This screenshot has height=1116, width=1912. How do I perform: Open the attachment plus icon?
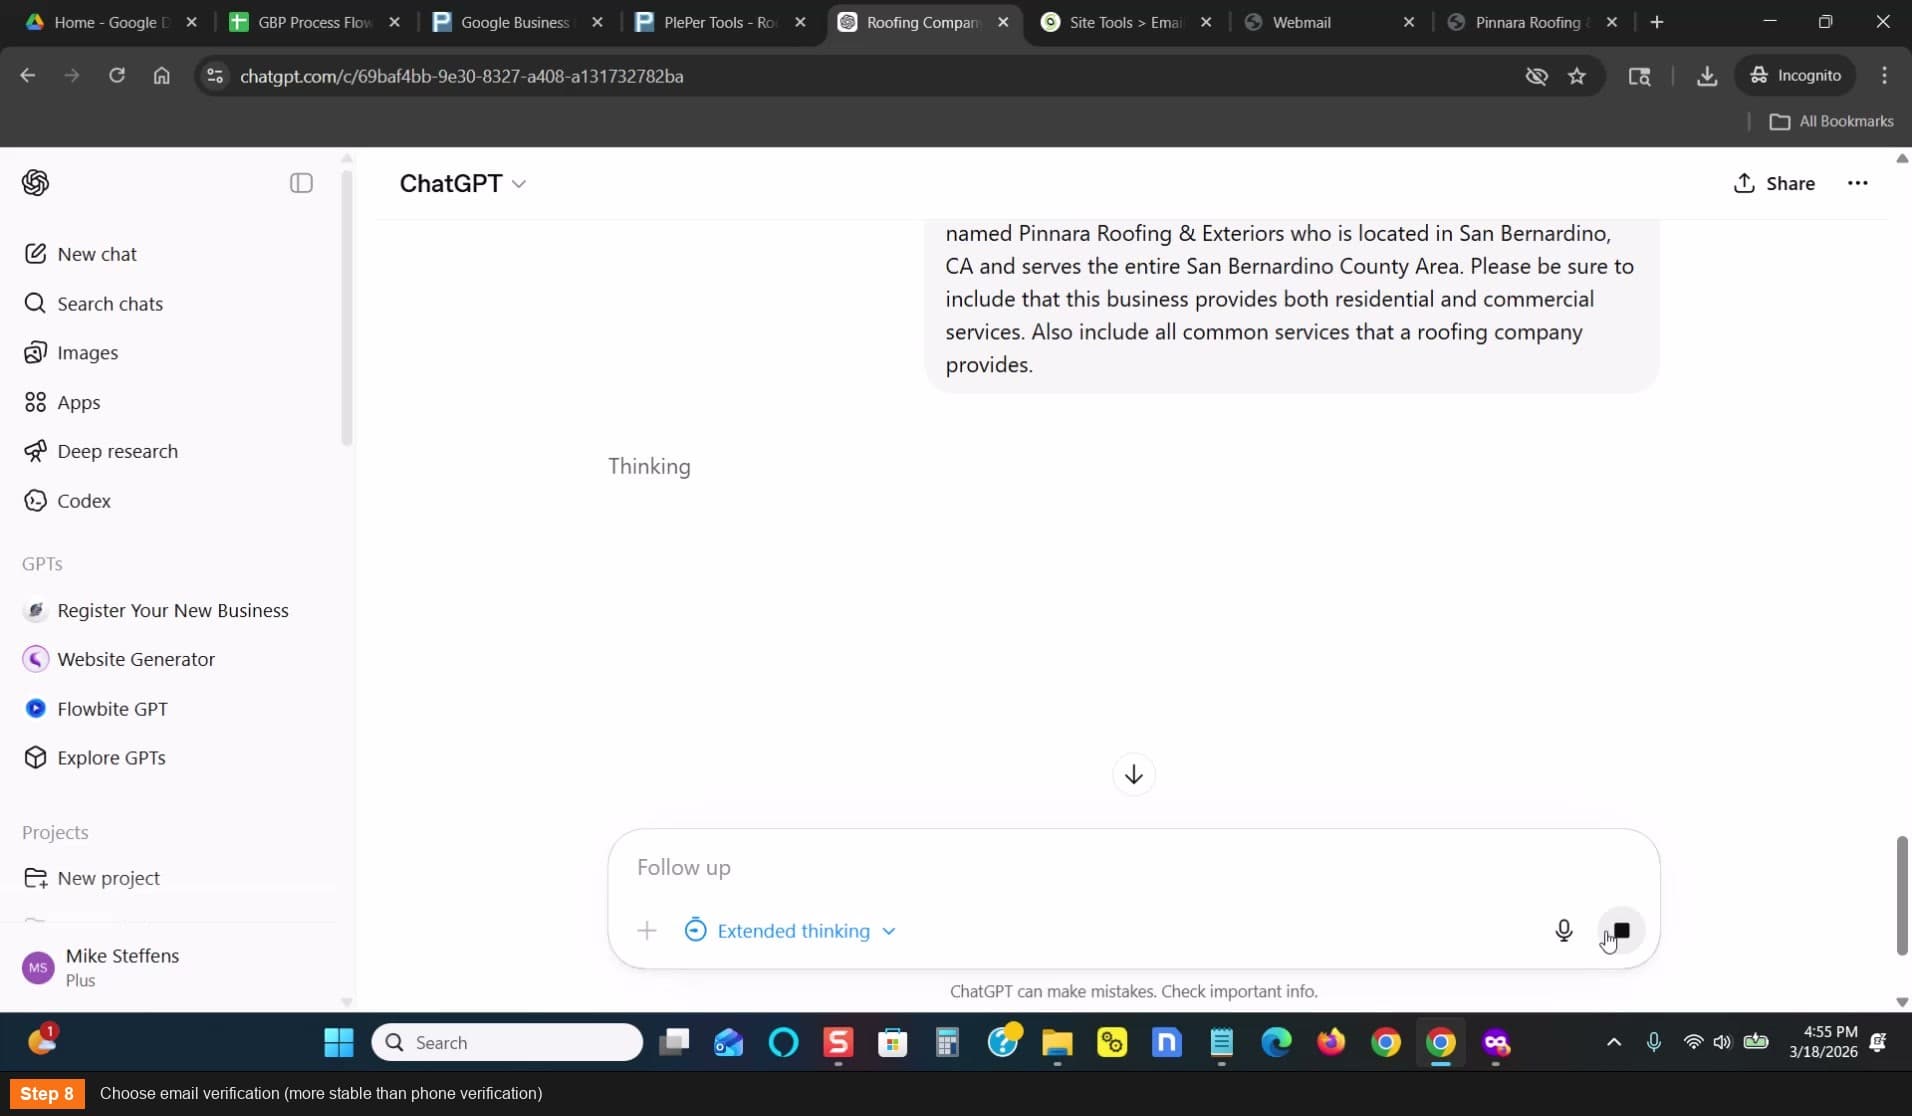(647, 931)
